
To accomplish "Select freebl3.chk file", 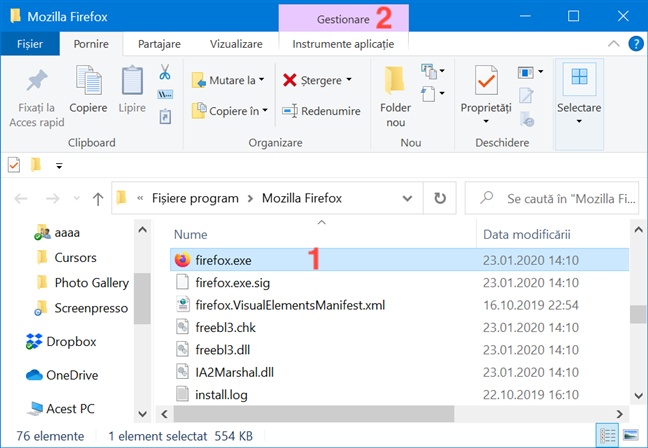I will tap(399, 327).
